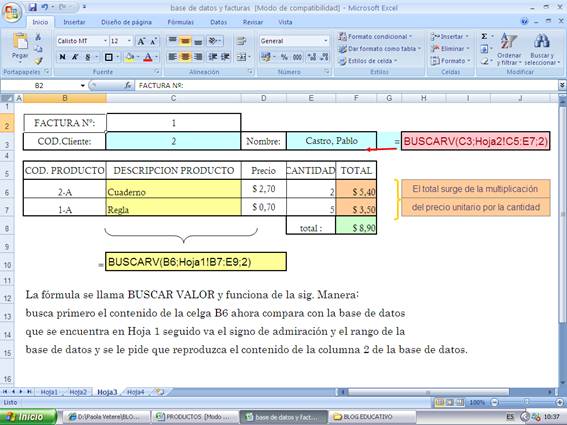This screenshot has height=425, width=567.
Task: Click the AutoSum sigma icon
Action: click(484, 37)
